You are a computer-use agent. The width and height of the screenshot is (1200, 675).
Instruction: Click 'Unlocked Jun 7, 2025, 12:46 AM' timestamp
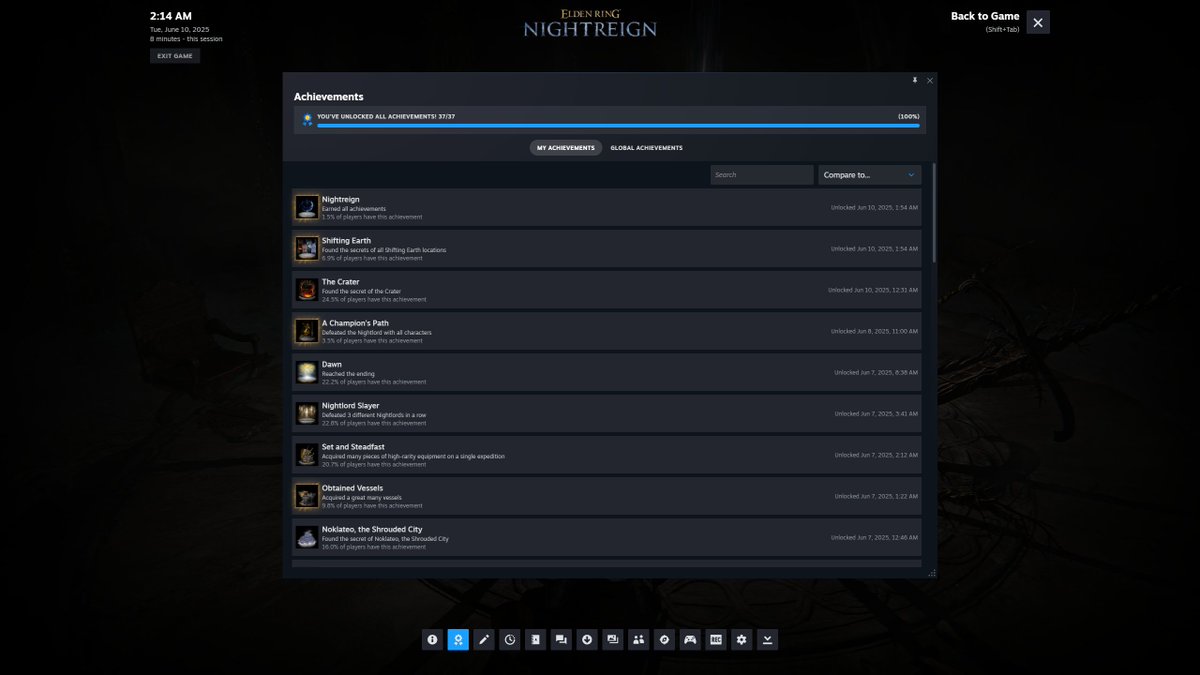[874, 537]
